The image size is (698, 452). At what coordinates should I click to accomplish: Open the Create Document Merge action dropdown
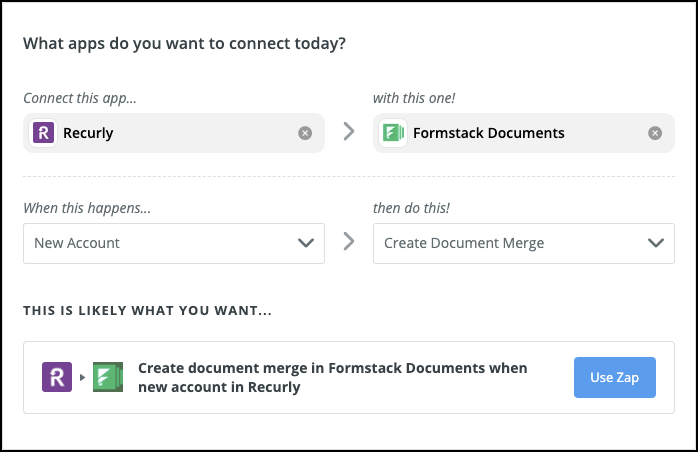click(x=510, y=243)
